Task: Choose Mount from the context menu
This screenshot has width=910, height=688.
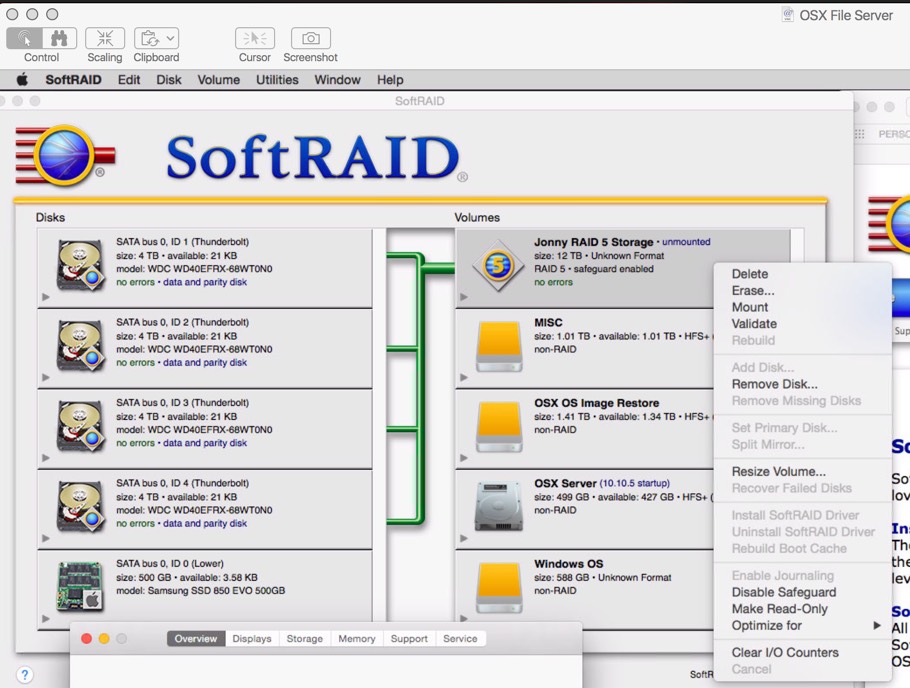Action: (x=803, y=307)
